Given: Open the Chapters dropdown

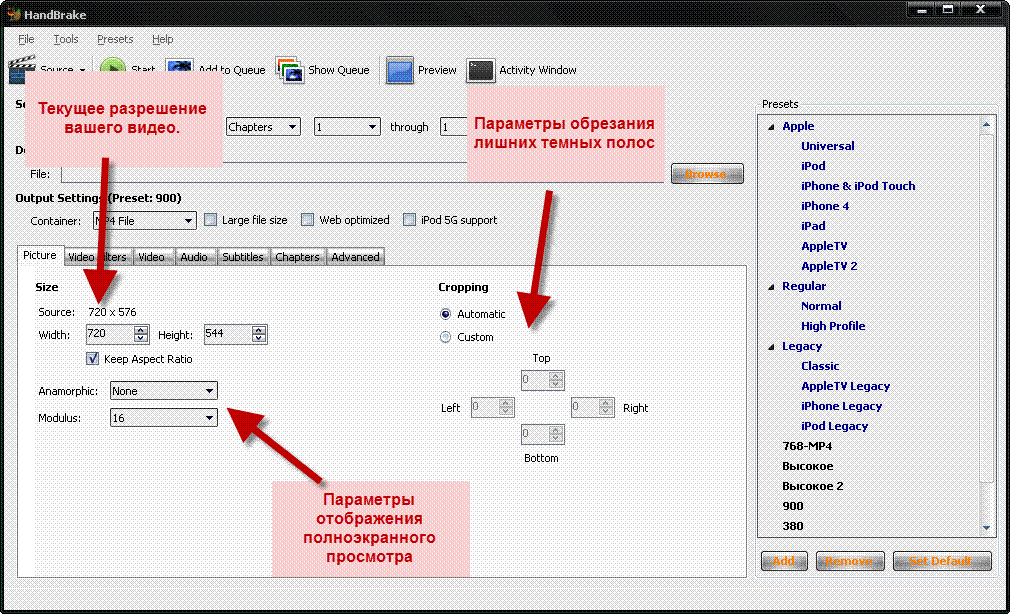Looking at the screenshot, I should coord(263,127).
